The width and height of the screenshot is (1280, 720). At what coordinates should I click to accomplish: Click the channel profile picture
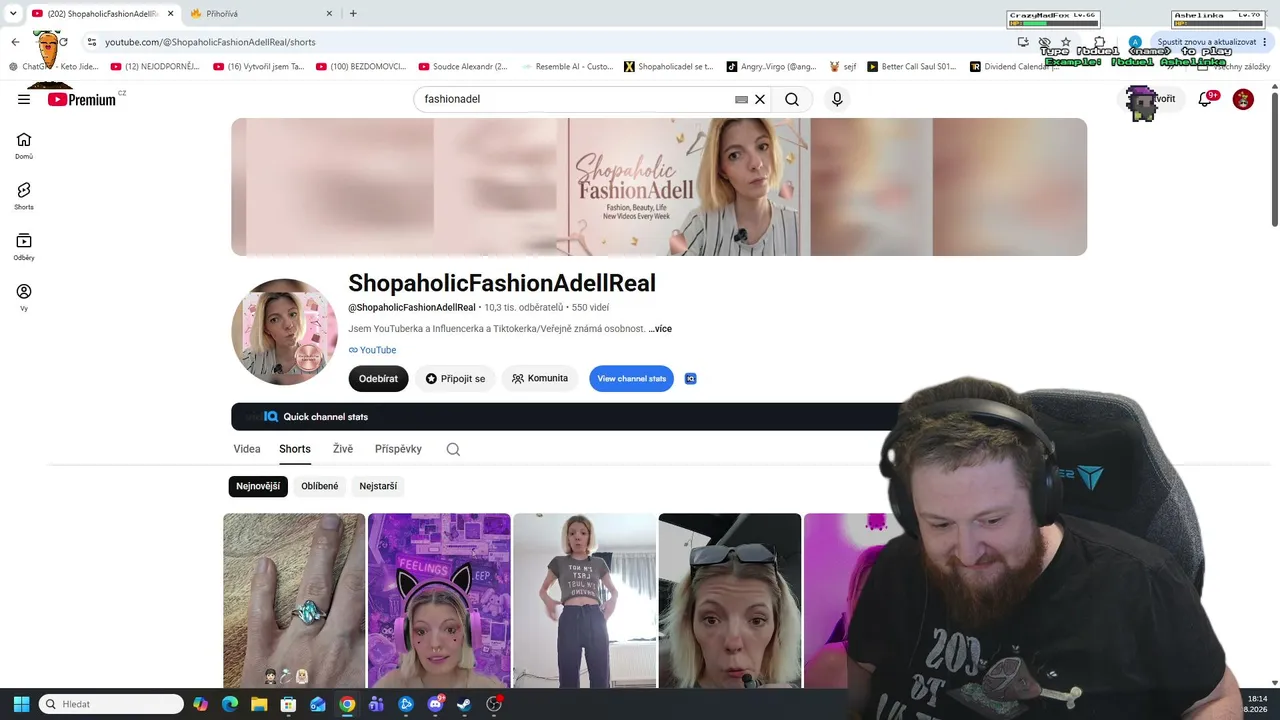coord(285,332)
